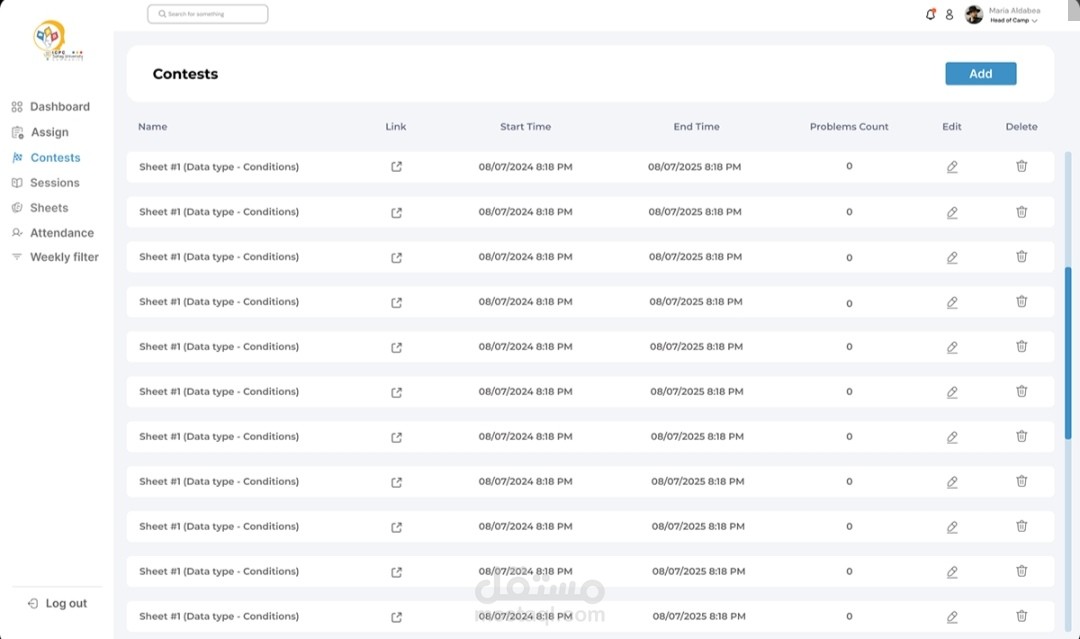This screenshot has width=1080, height=639.
Task: Click the vertical scrollbar thumb
Action: pyautogui.click(x=1068, y=350)
